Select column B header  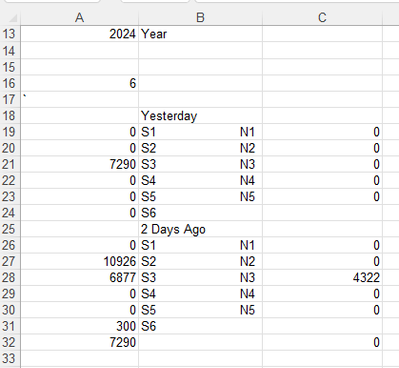coord(200,18)
